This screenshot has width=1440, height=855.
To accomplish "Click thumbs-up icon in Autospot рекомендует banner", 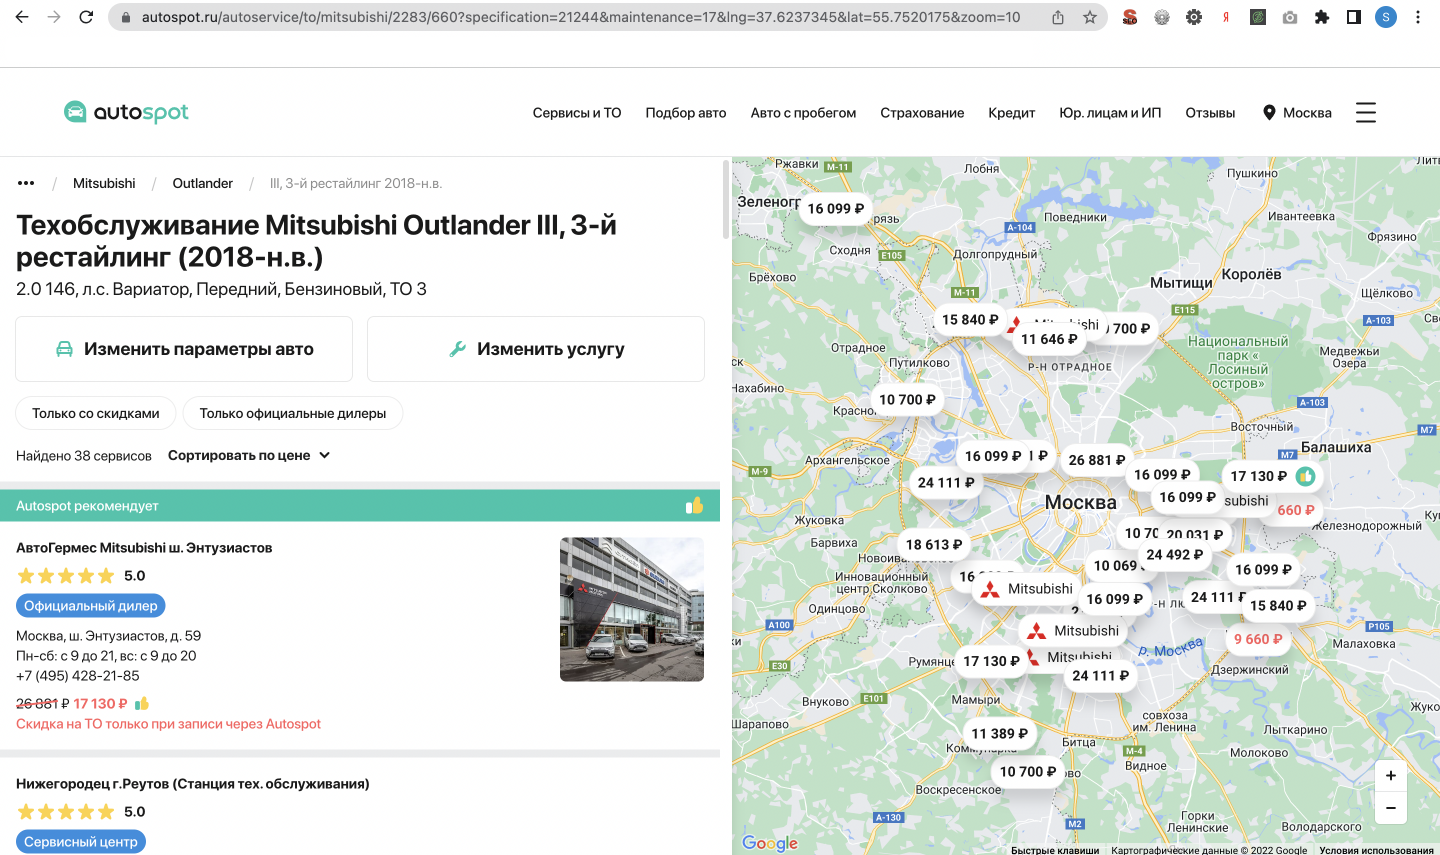I will [x=694, y=506].
